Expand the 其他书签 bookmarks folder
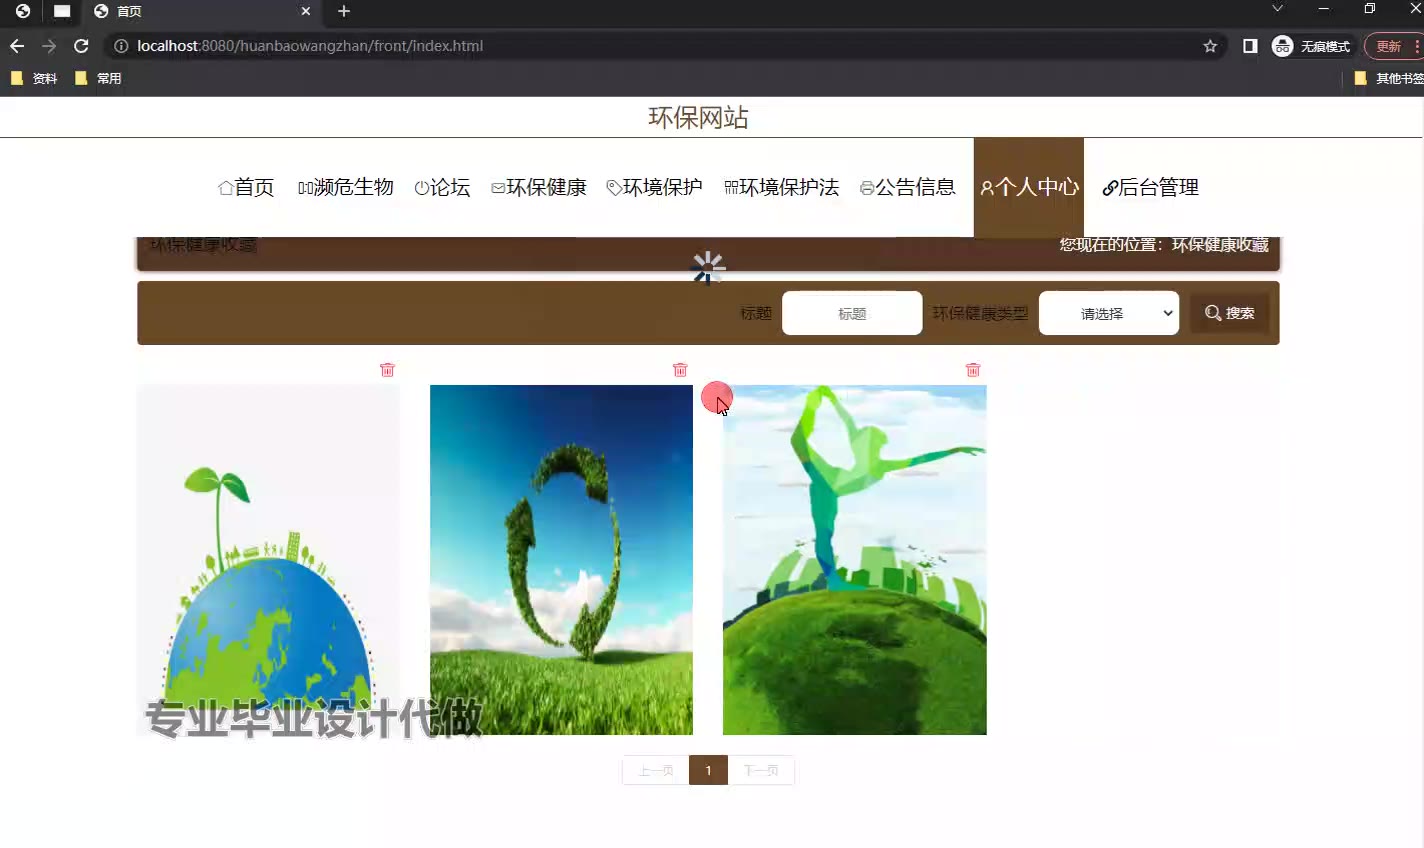1424x848 pixels. point(1390,78)
